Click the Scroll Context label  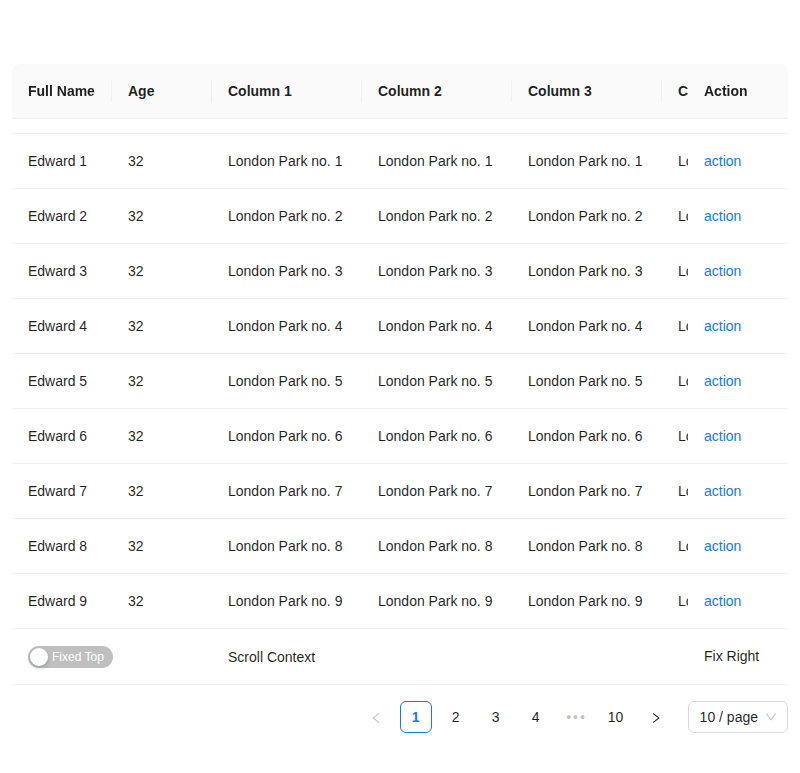[271, 657]
